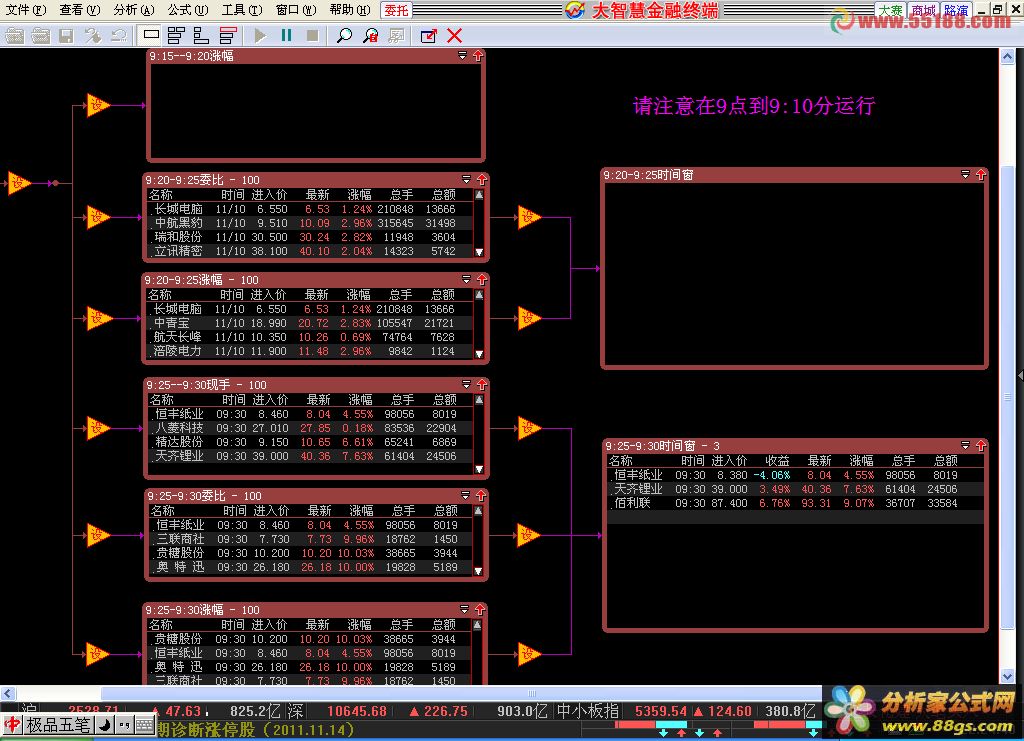The height and width of the screenshot is (741, 1024).
Task: Click the magnifier search icon in toolbar
Action: point(344,35)
